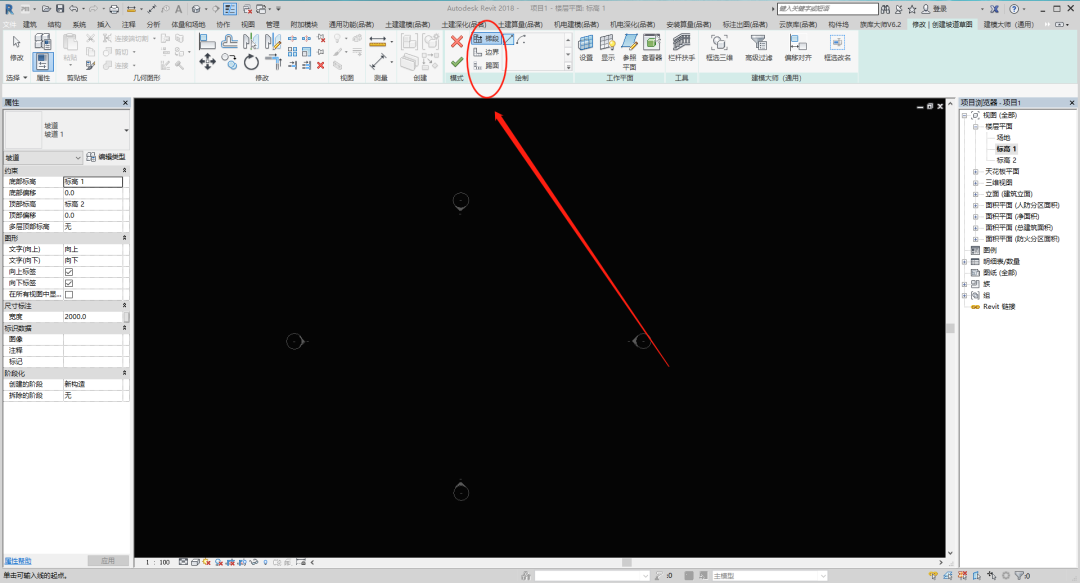Image resolution: width=1080 pixels, height=583 pixels.
Task: Open the 选择 (Select) panel dropdown
Action: [x=17, y=78]
